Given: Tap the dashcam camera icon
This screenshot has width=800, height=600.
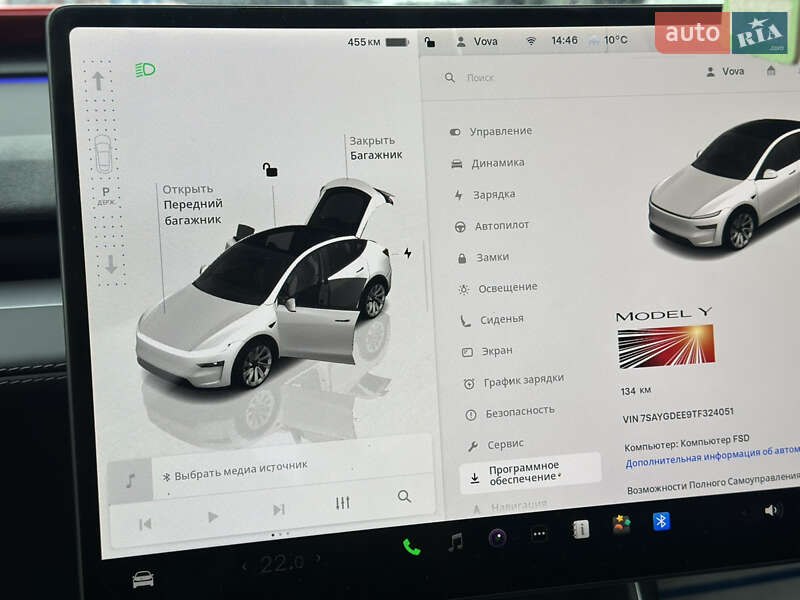Looking at the screenshot, I should (497, 538).
